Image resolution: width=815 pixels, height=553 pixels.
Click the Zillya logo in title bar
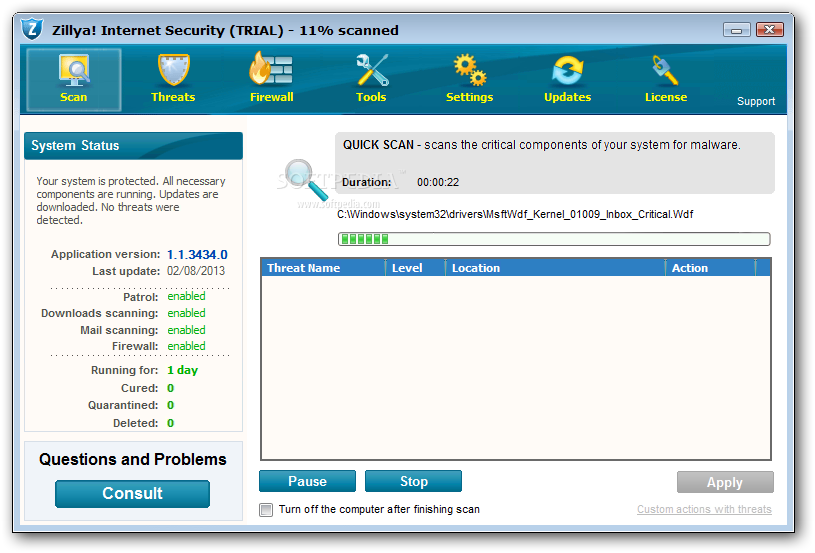tap(33, 29)
